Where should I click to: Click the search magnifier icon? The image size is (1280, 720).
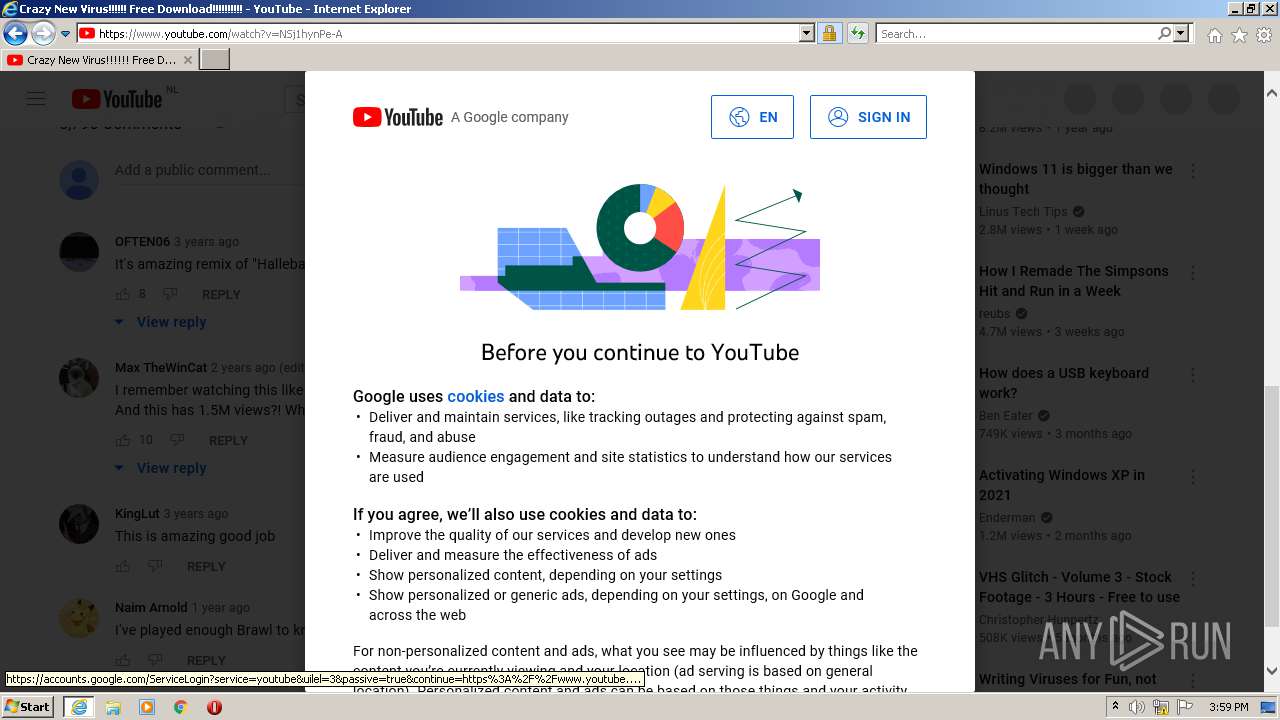(1164, 34)
